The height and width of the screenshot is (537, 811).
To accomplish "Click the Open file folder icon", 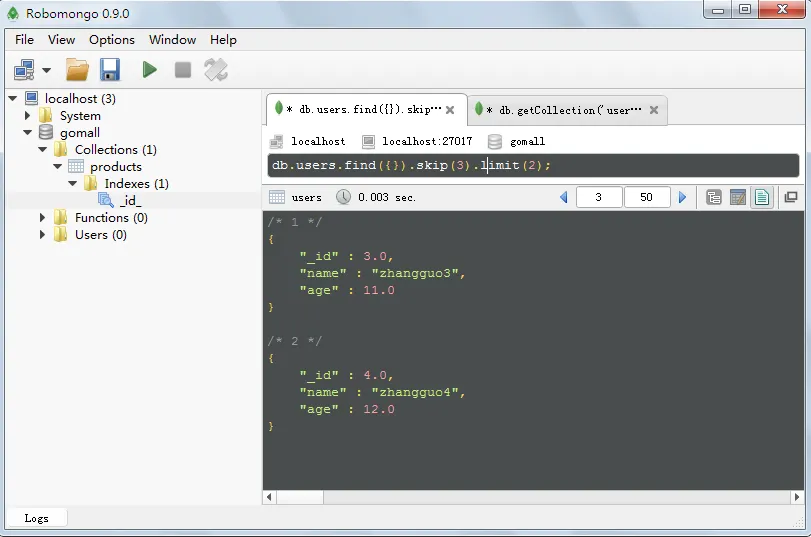I will click(x=77, y=70).
